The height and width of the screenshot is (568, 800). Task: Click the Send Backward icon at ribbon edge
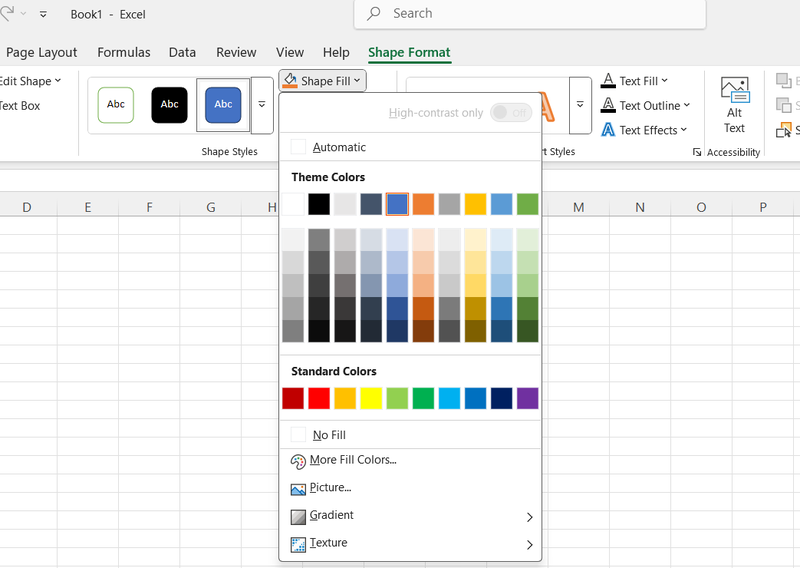pyautogui.click(x=784, y=105)
